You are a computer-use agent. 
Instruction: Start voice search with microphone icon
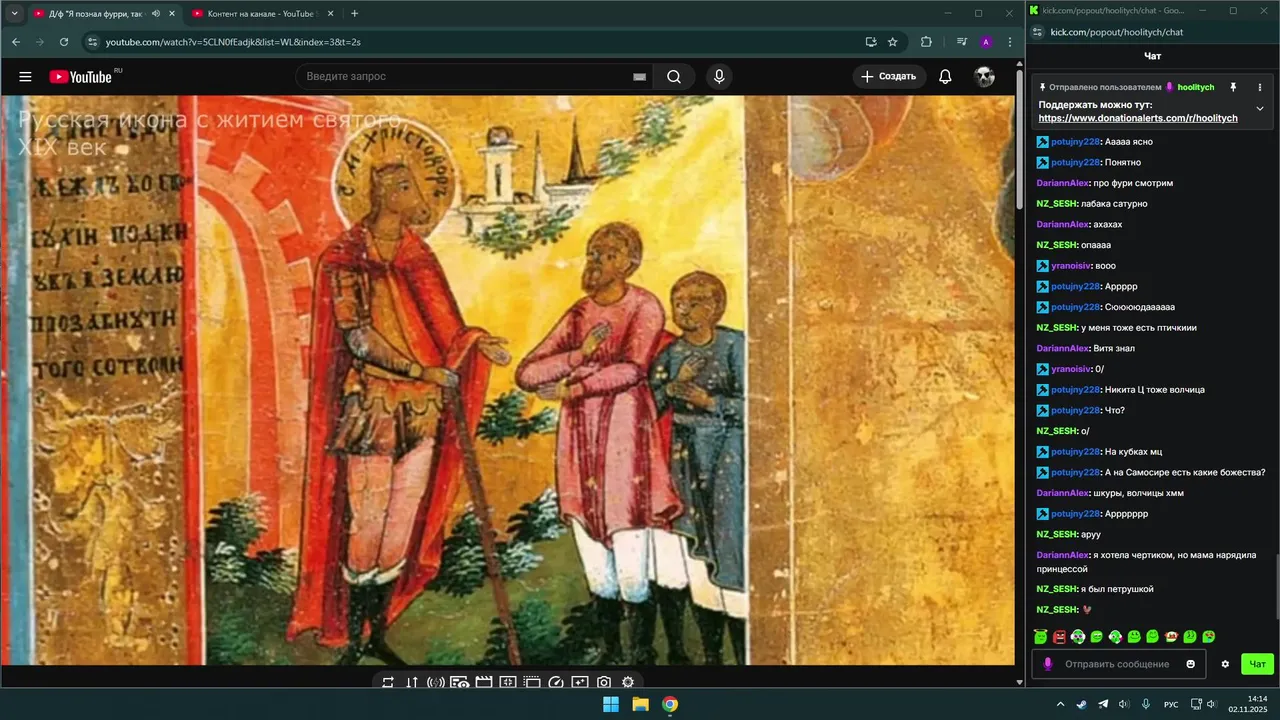tap(718, 77)
